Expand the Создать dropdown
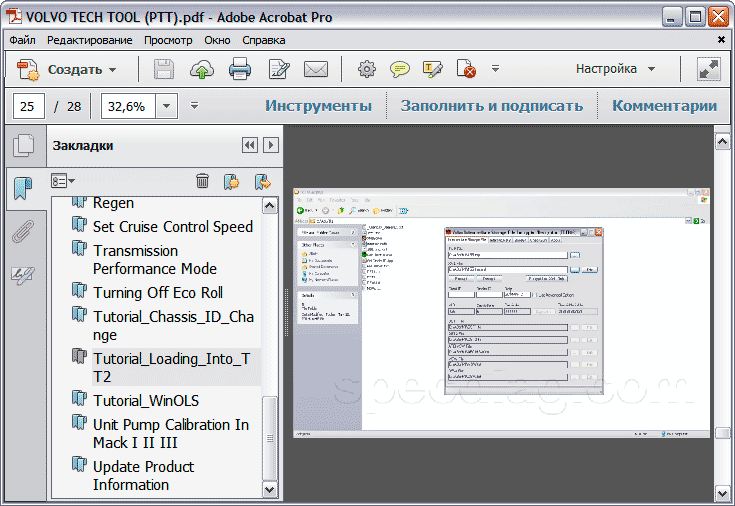This screenshot has height=506, width=735. [x=113, y=70]
